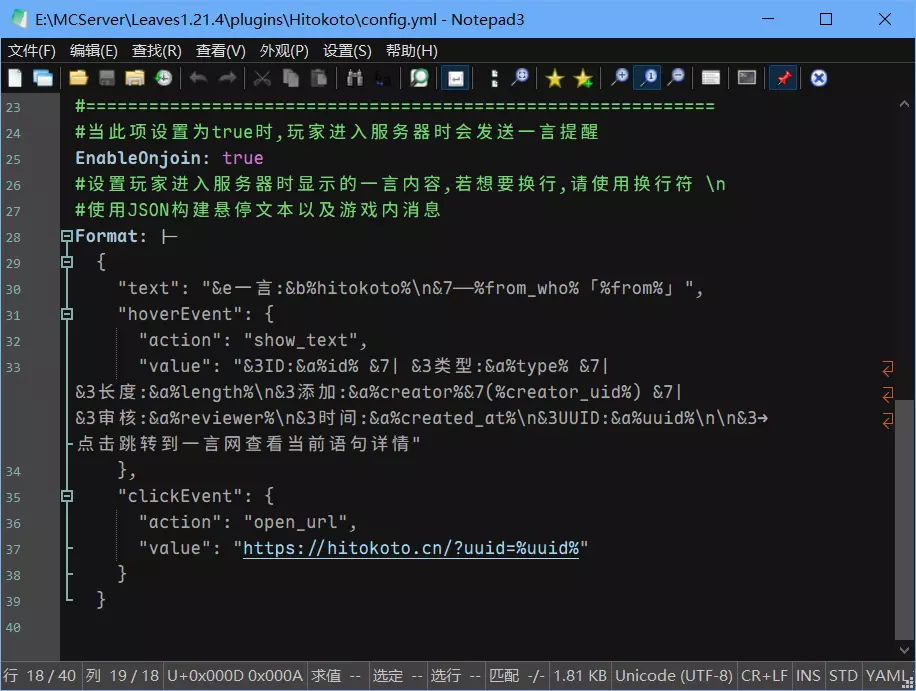Toggle always on top pin icon

click(x=783, y=78)
